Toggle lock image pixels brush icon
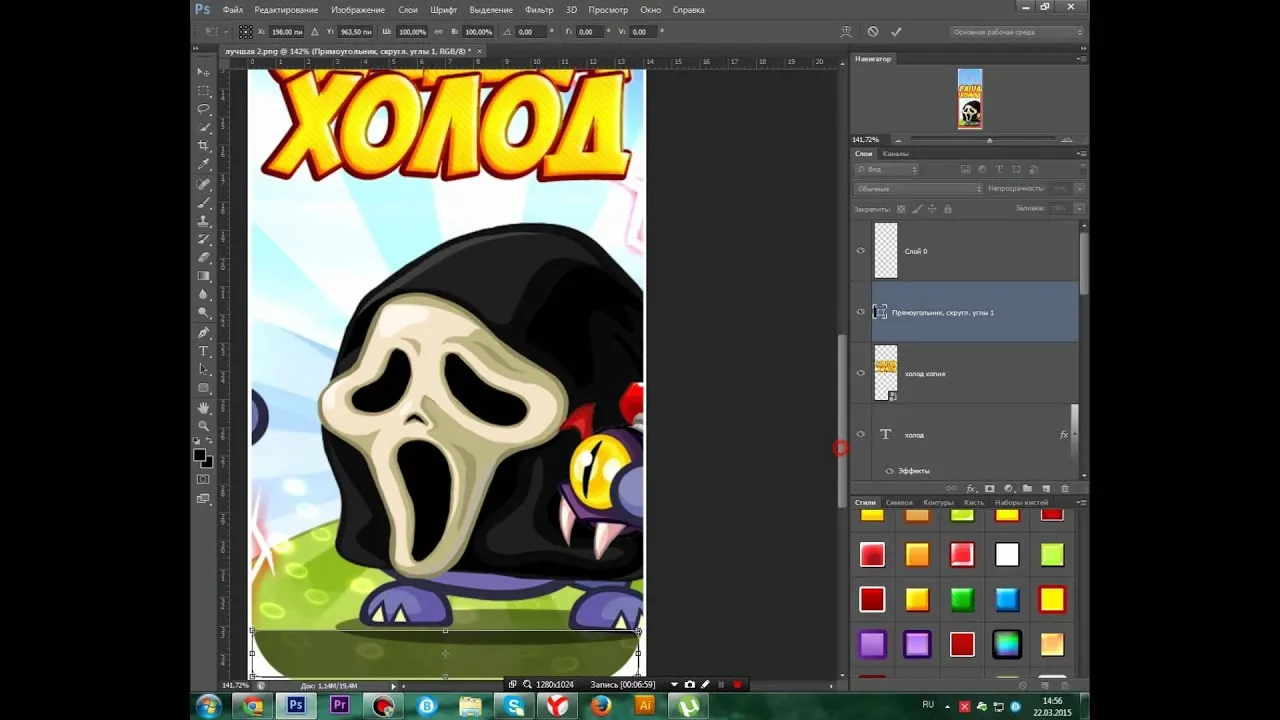The width and height of the screenshot is (1280, 720). click(x=917, y=209)
